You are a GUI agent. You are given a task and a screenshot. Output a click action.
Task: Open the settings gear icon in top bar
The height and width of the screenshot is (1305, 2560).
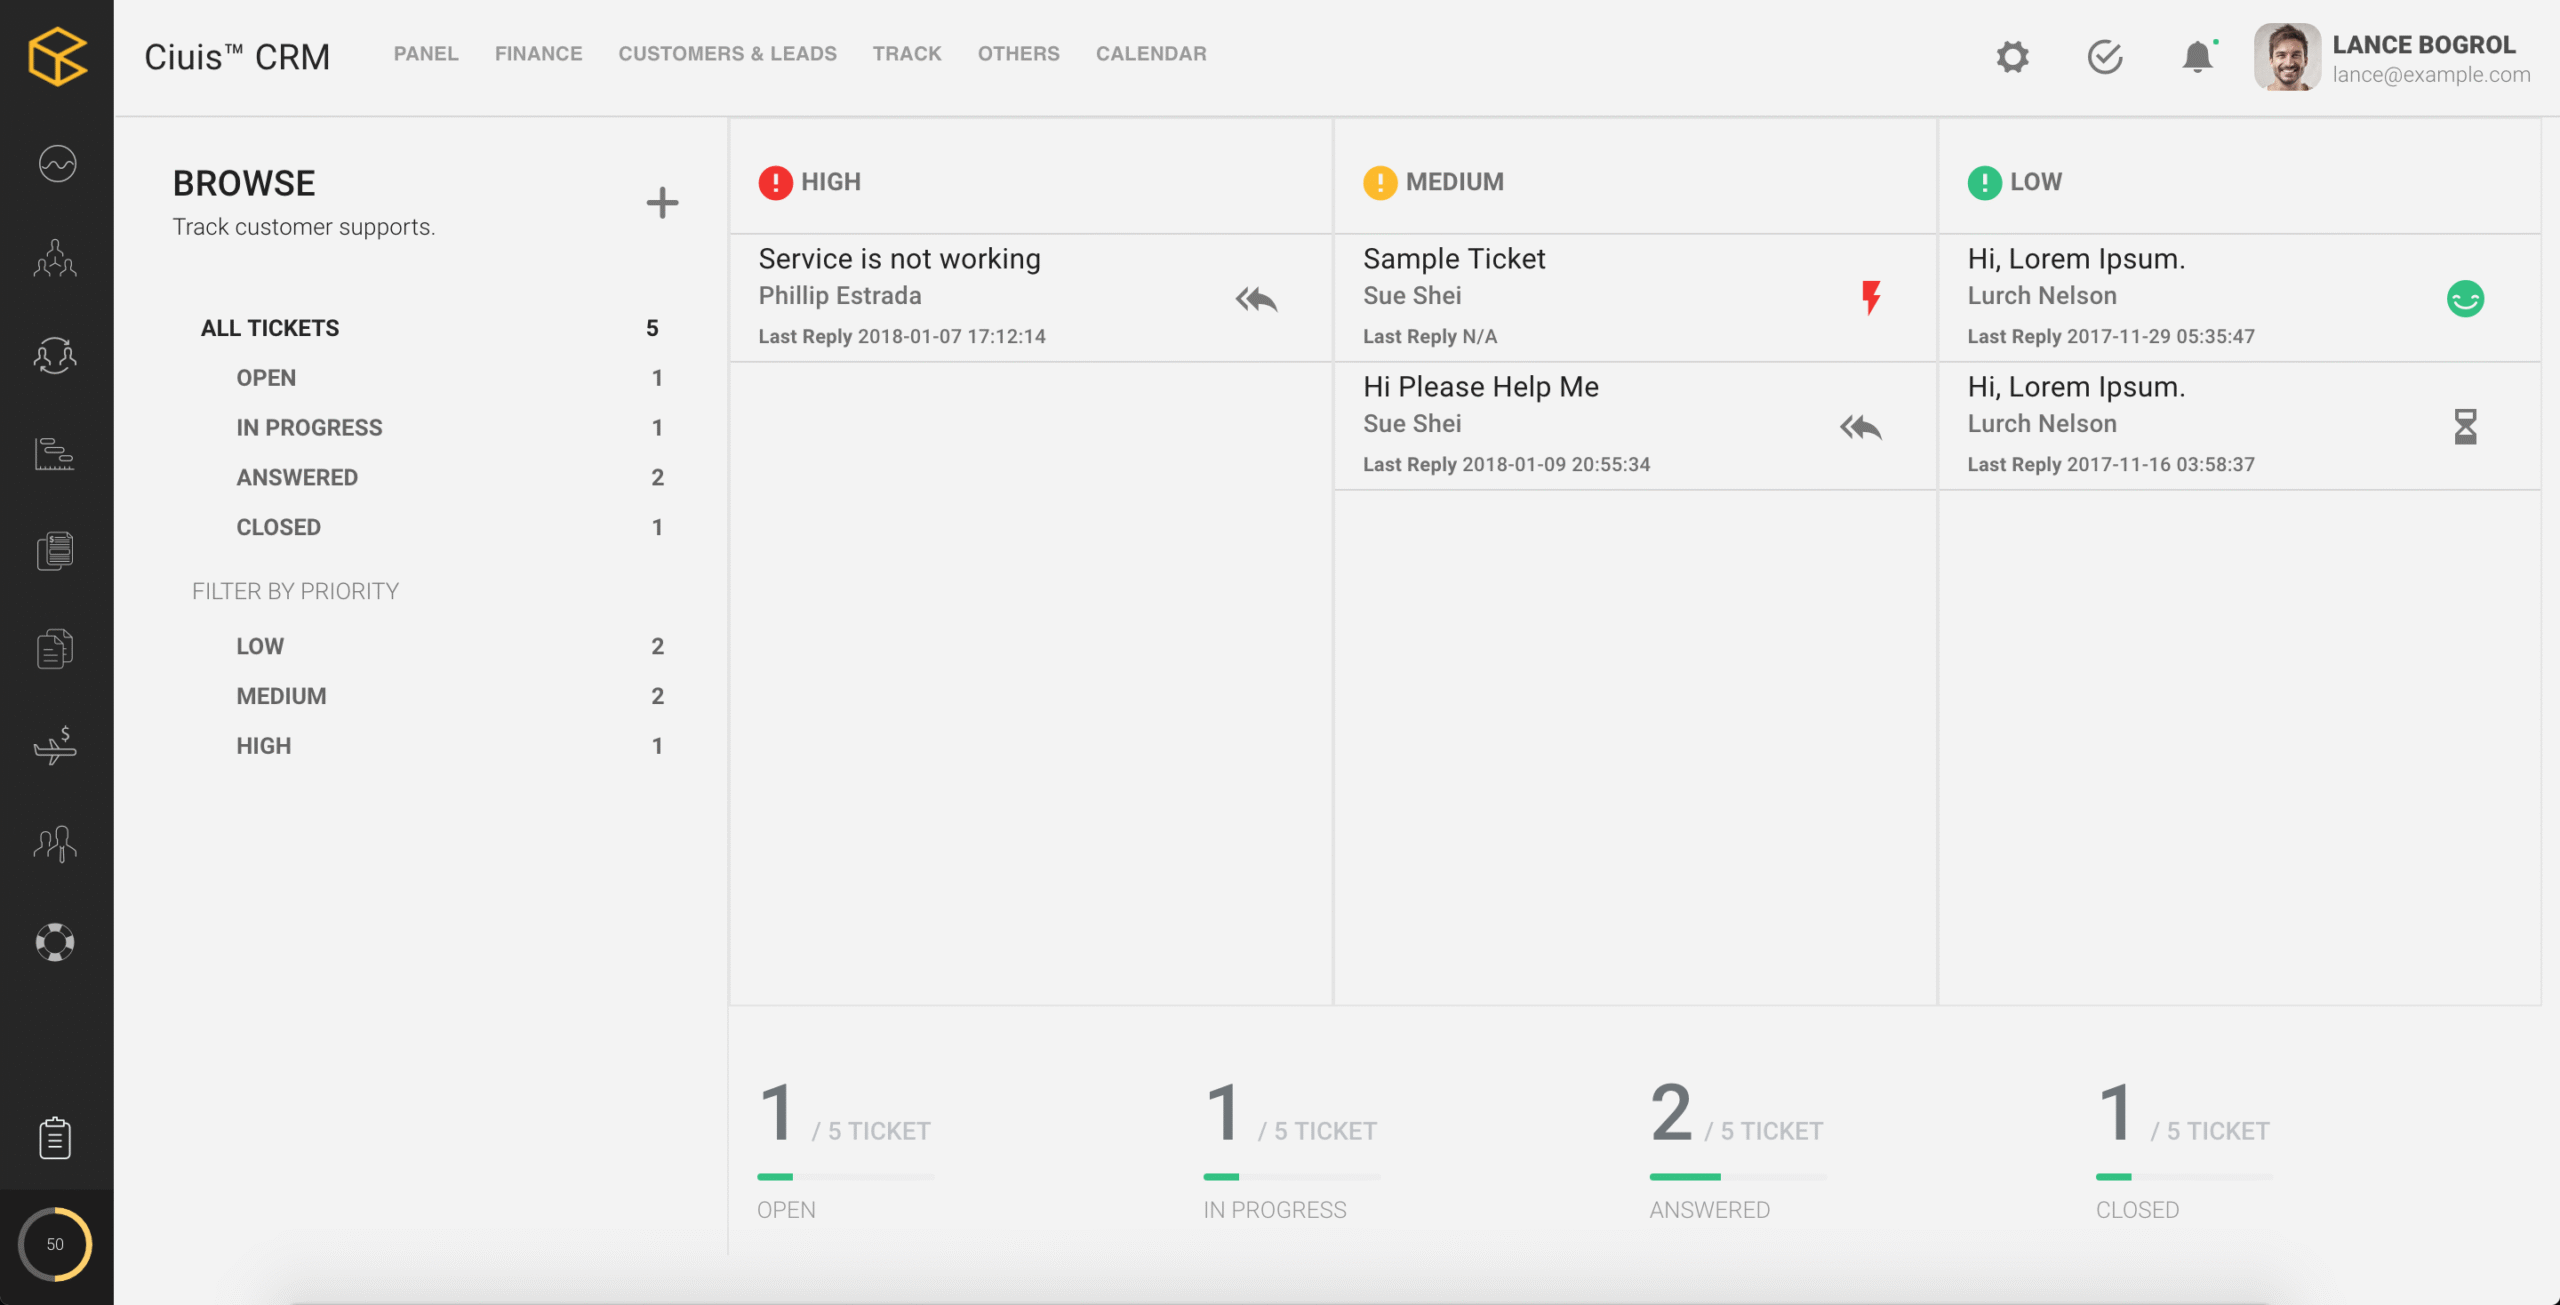2012,57
